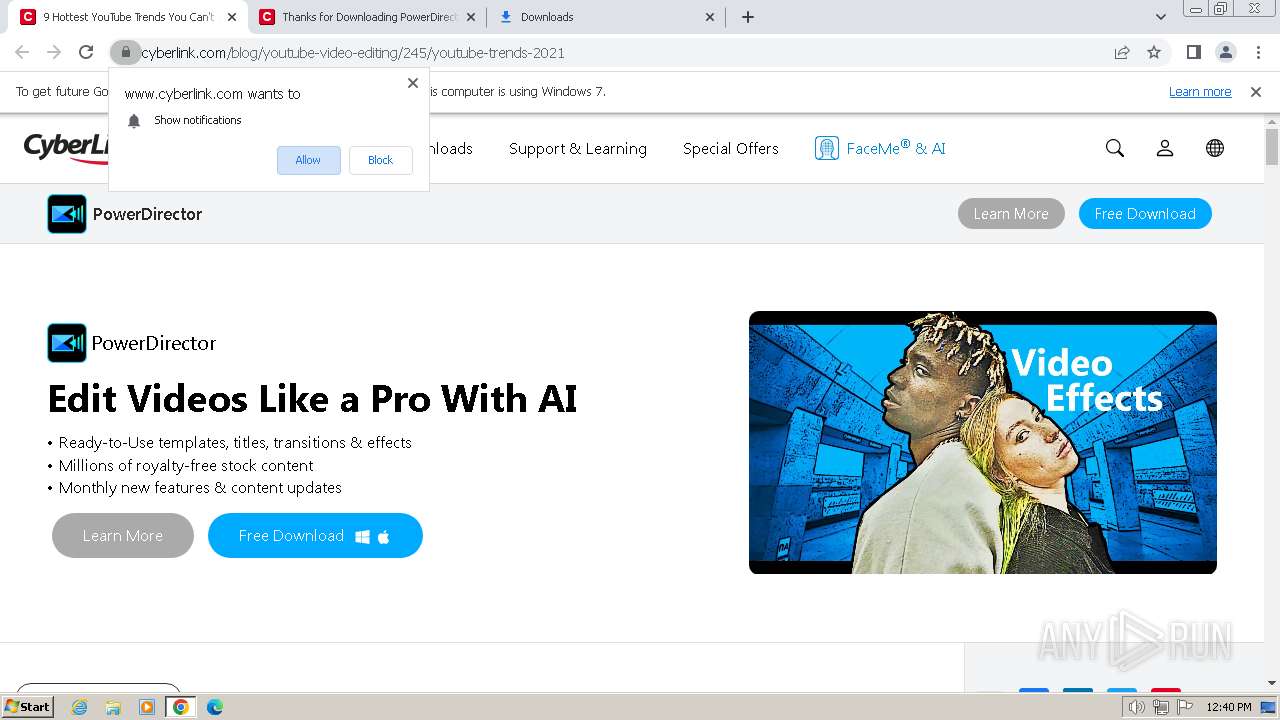
Task: Reload the current page
Action: [x=86, y=53]
